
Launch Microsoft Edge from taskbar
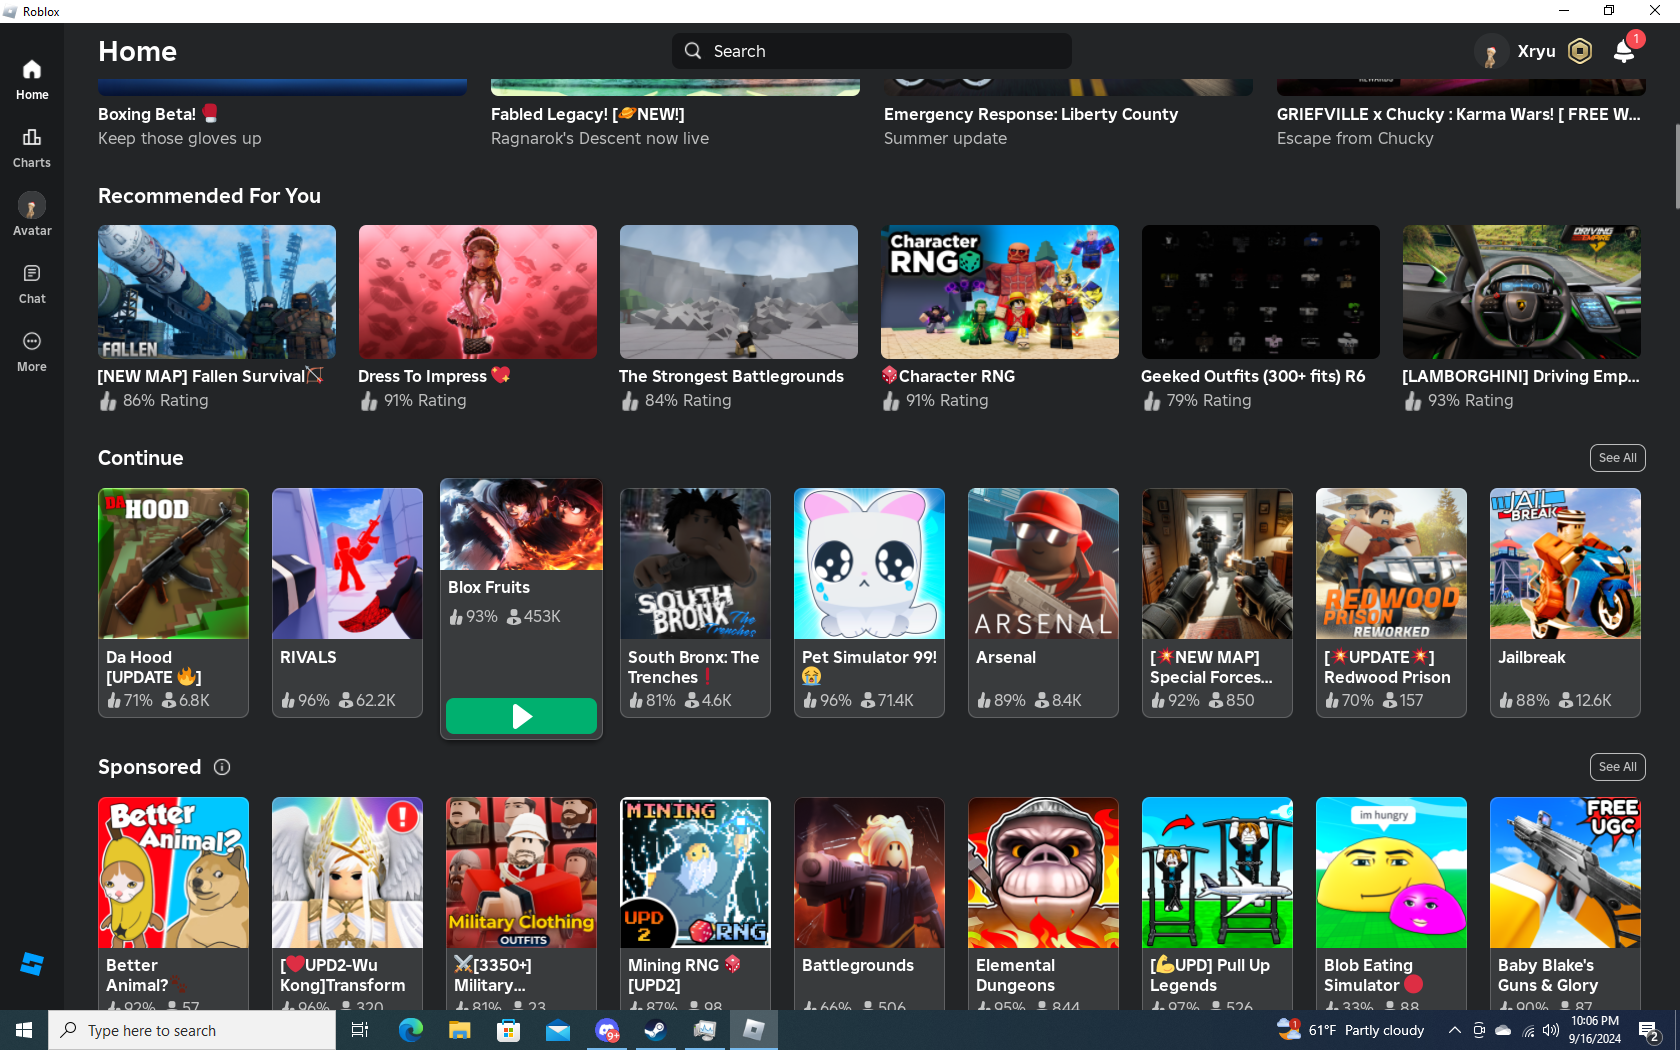pyautogui.click(x=410, y=1030)
